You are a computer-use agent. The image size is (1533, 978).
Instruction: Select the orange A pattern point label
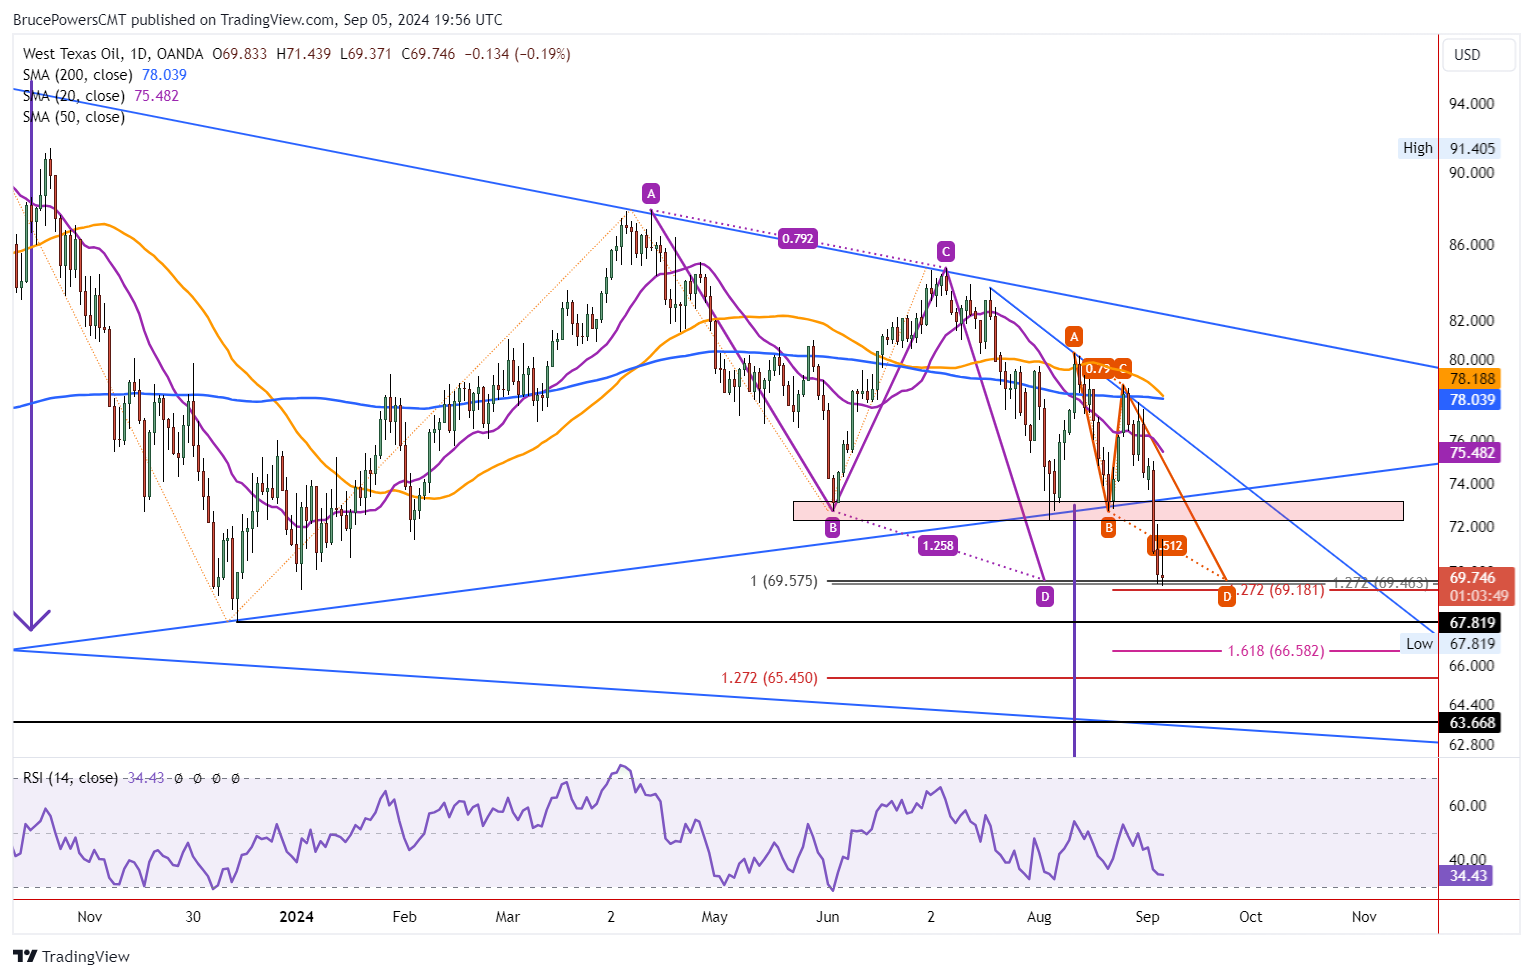(x=1074, y=335)
